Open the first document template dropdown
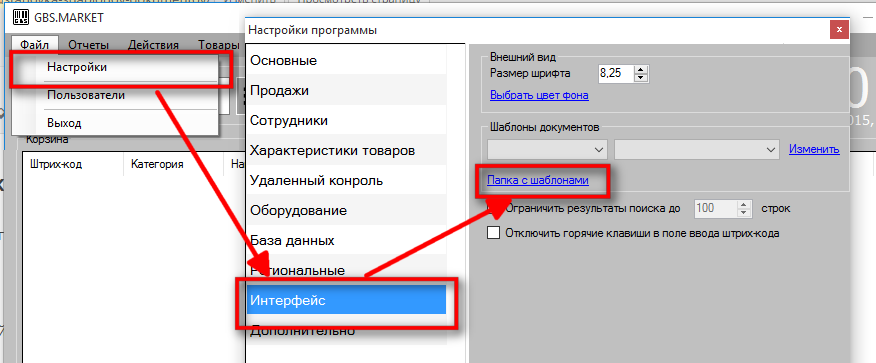The image size is (876, 363). pyautogui.click(x=548, y=149)
